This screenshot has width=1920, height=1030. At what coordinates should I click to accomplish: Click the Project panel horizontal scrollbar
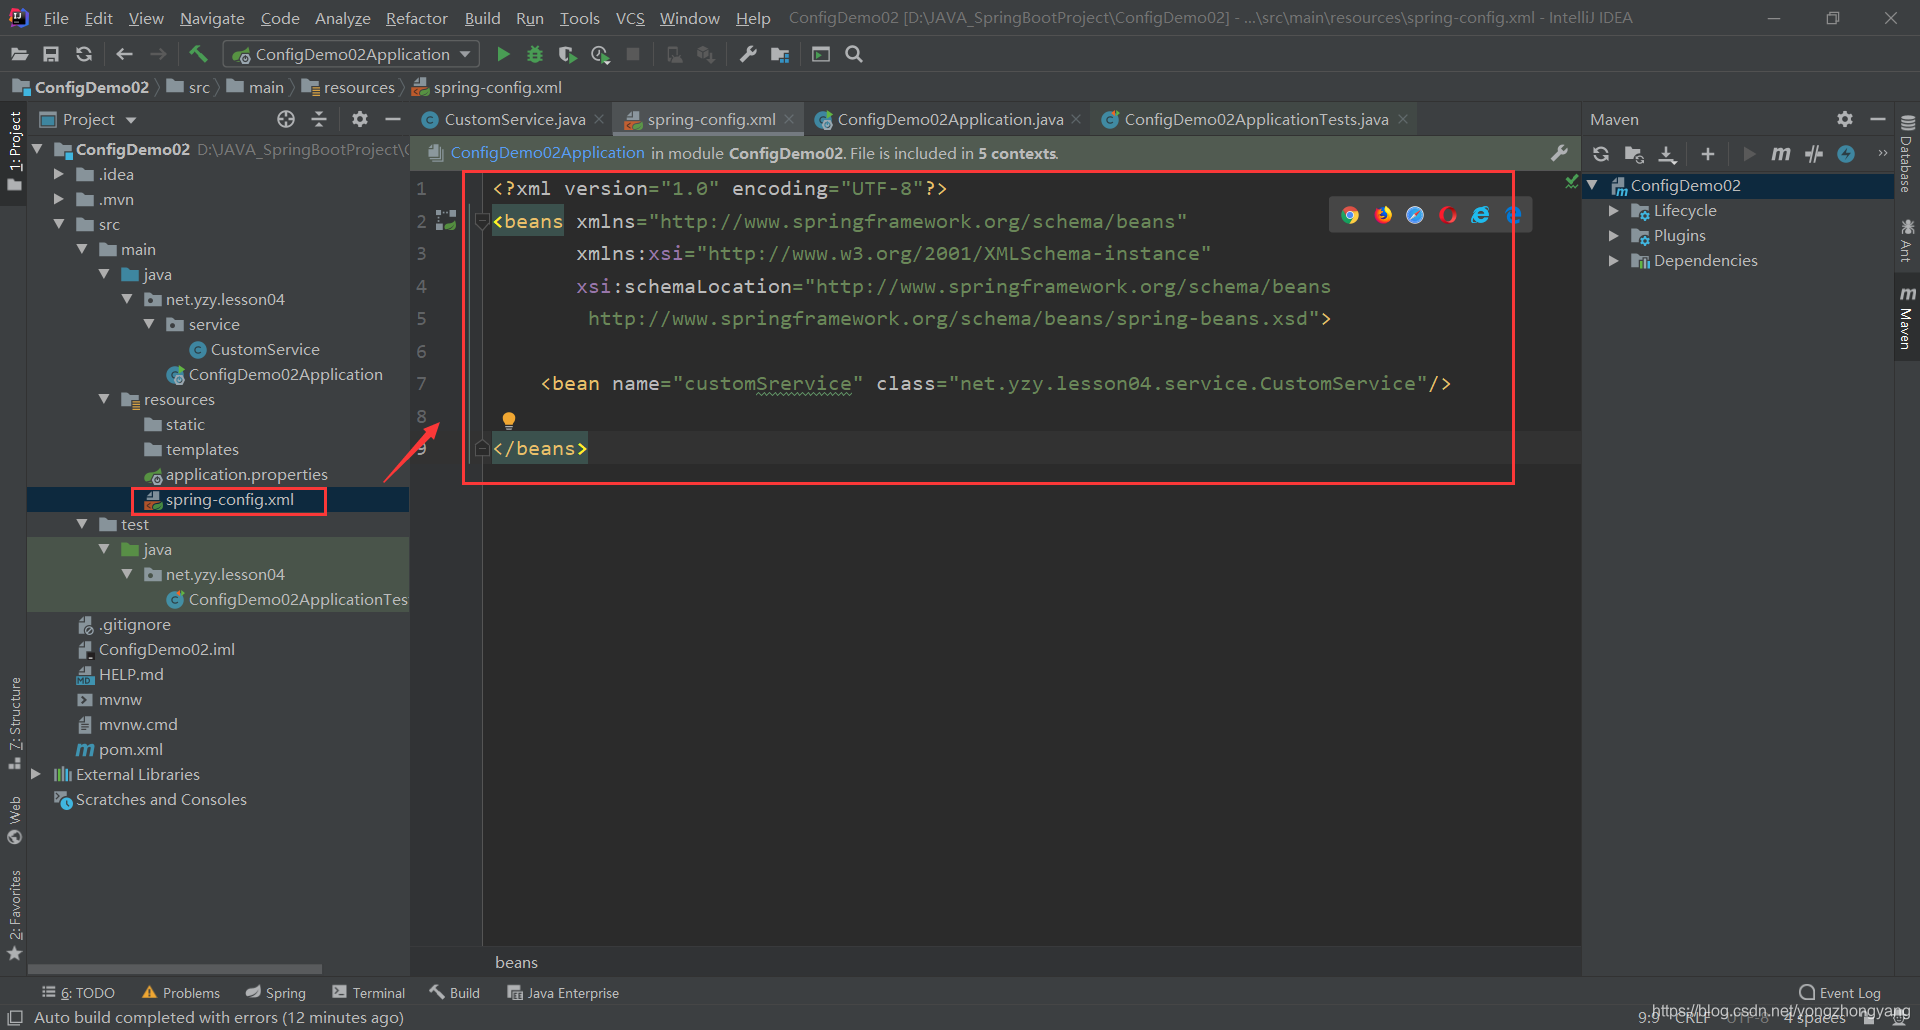[174, 969]
